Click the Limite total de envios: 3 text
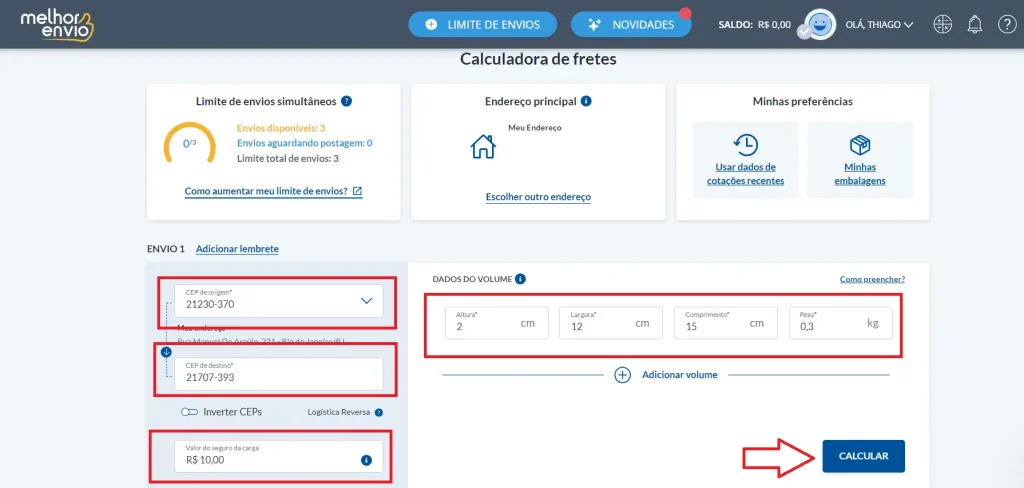 pyautogui.click(x=288, y=158)
